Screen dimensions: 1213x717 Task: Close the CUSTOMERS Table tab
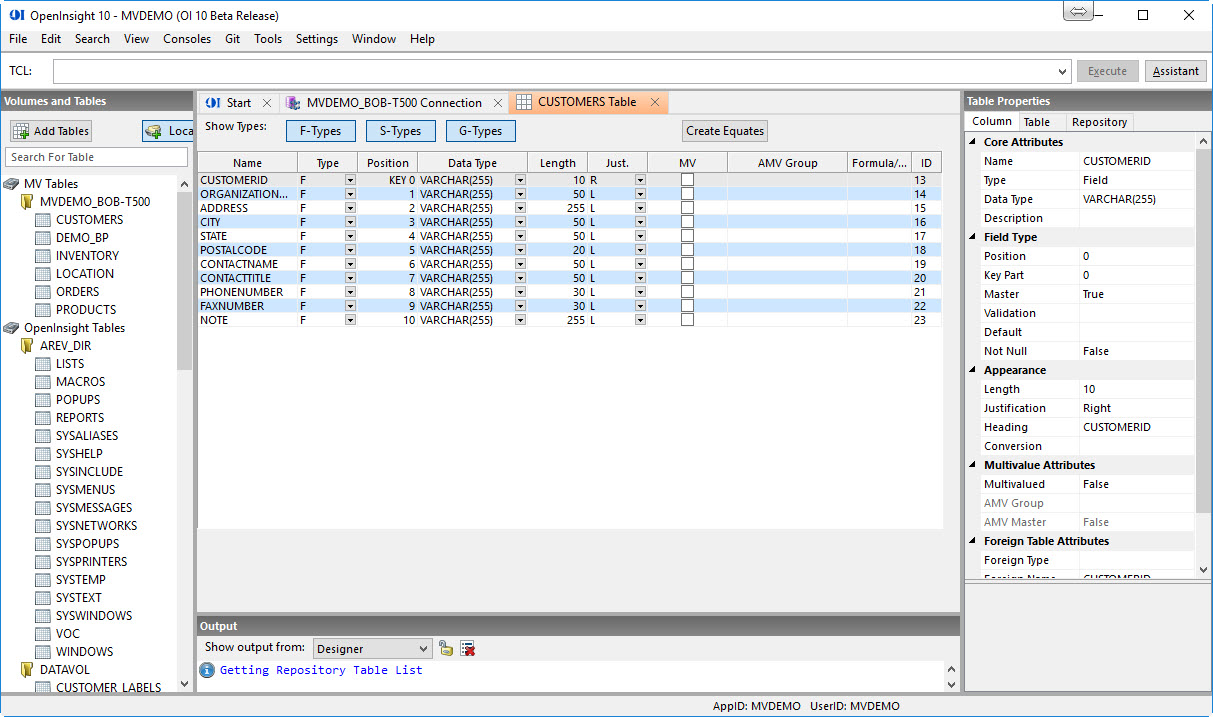655,102
